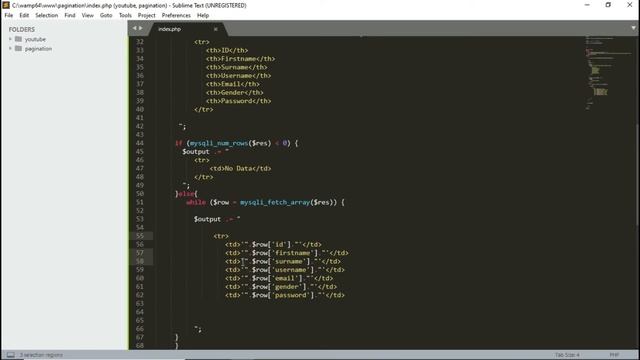Open the Find menu

[70, 15]
